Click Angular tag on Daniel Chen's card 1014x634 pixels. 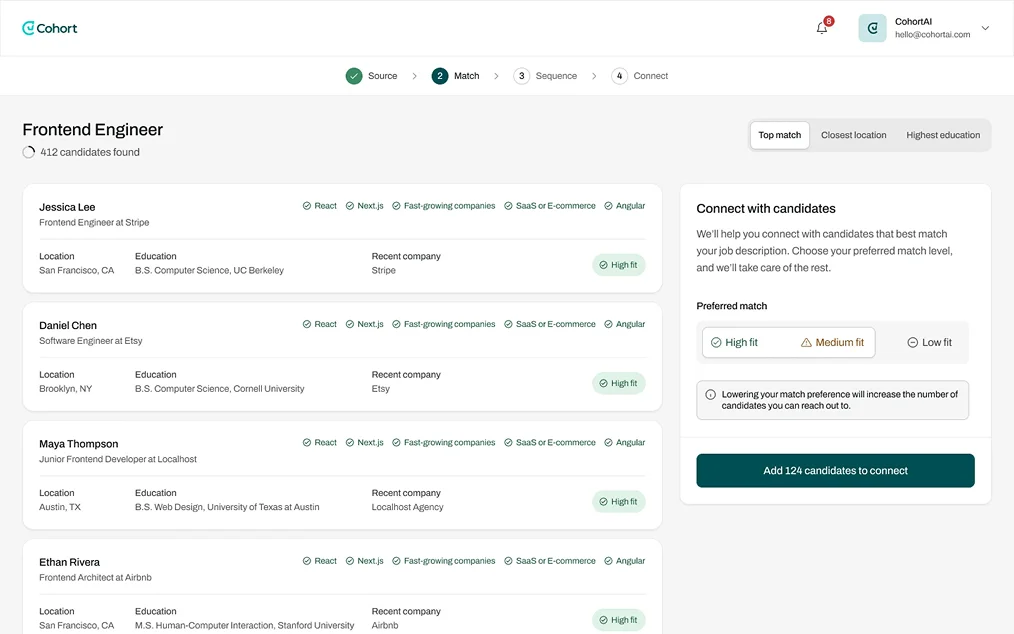click(x=625, y=324)
